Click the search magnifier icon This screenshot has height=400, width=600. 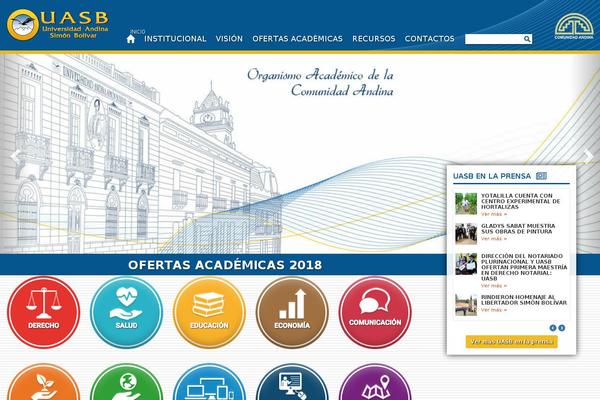527,39
